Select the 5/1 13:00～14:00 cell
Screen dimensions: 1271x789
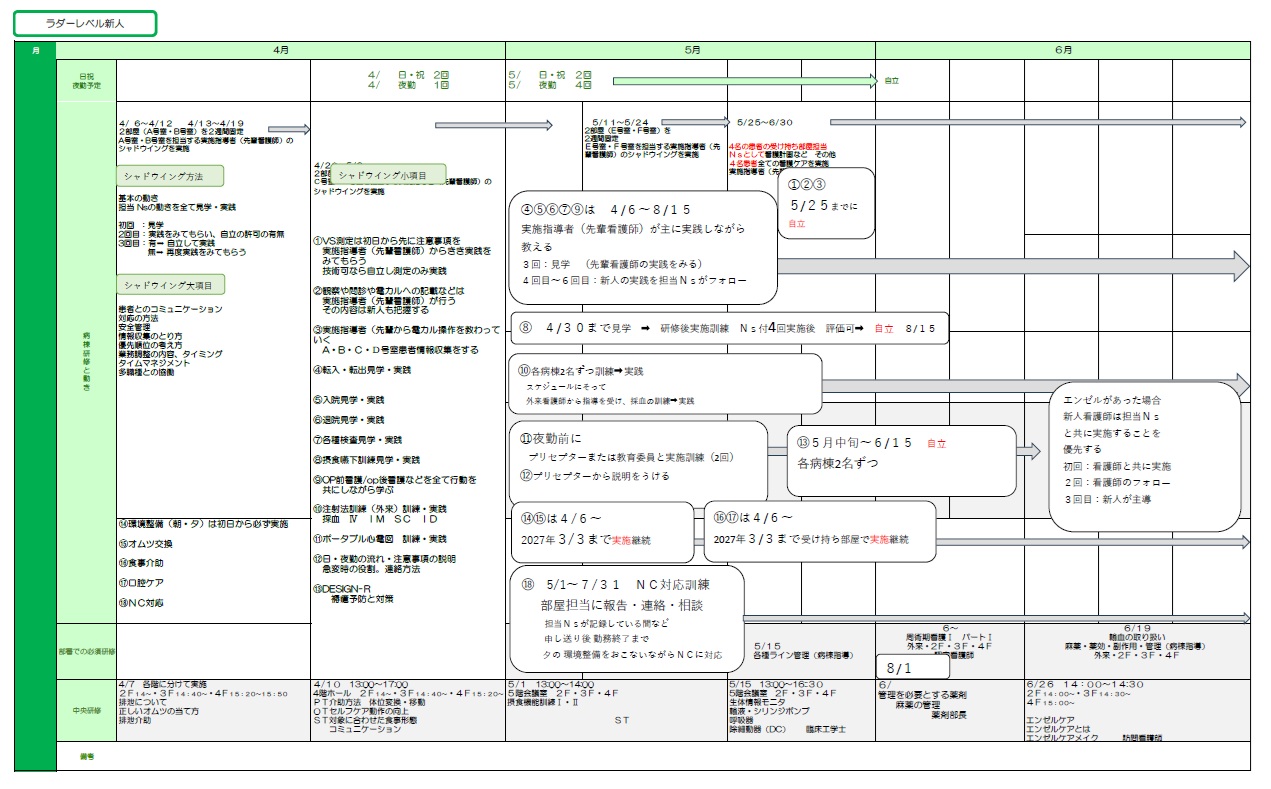point(616,710)
